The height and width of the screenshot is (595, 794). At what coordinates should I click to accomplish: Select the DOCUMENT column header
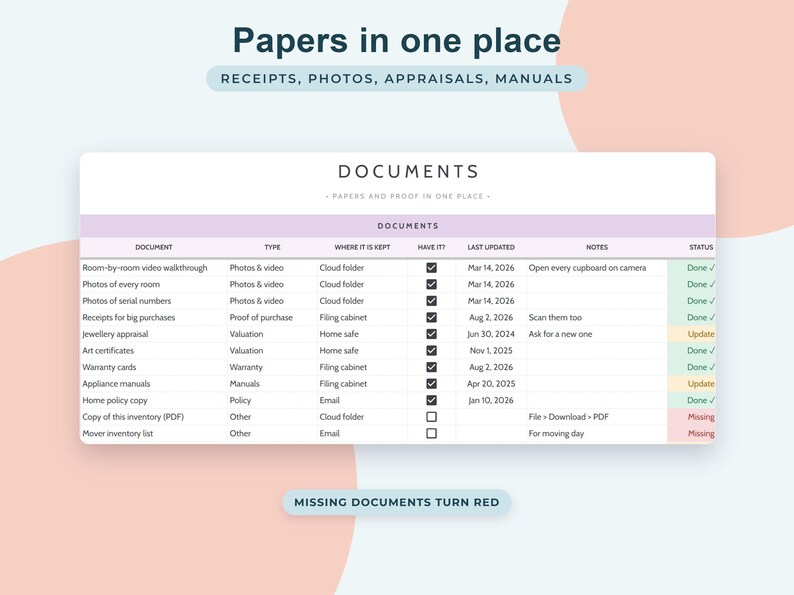(154, 247)
